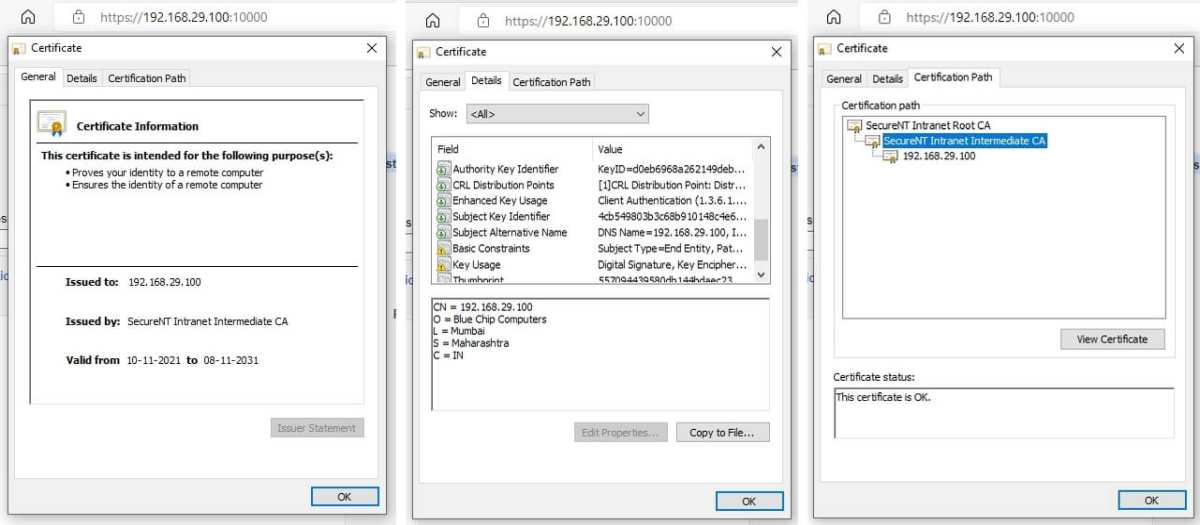1200x525 pixels.
Task: Click the Value column header
Action: pos(673,149)
